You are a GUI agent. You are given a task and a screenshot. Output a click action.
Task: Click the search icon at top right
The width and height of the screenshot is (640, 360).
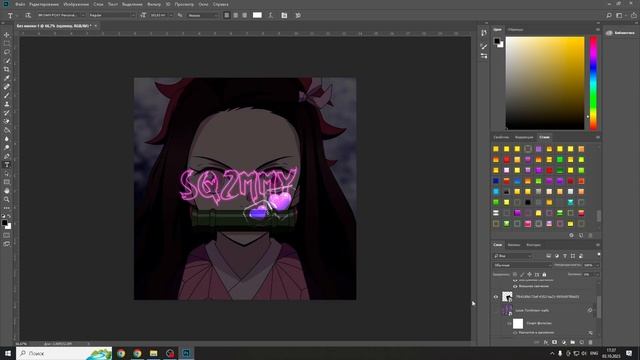pos(609,15)
